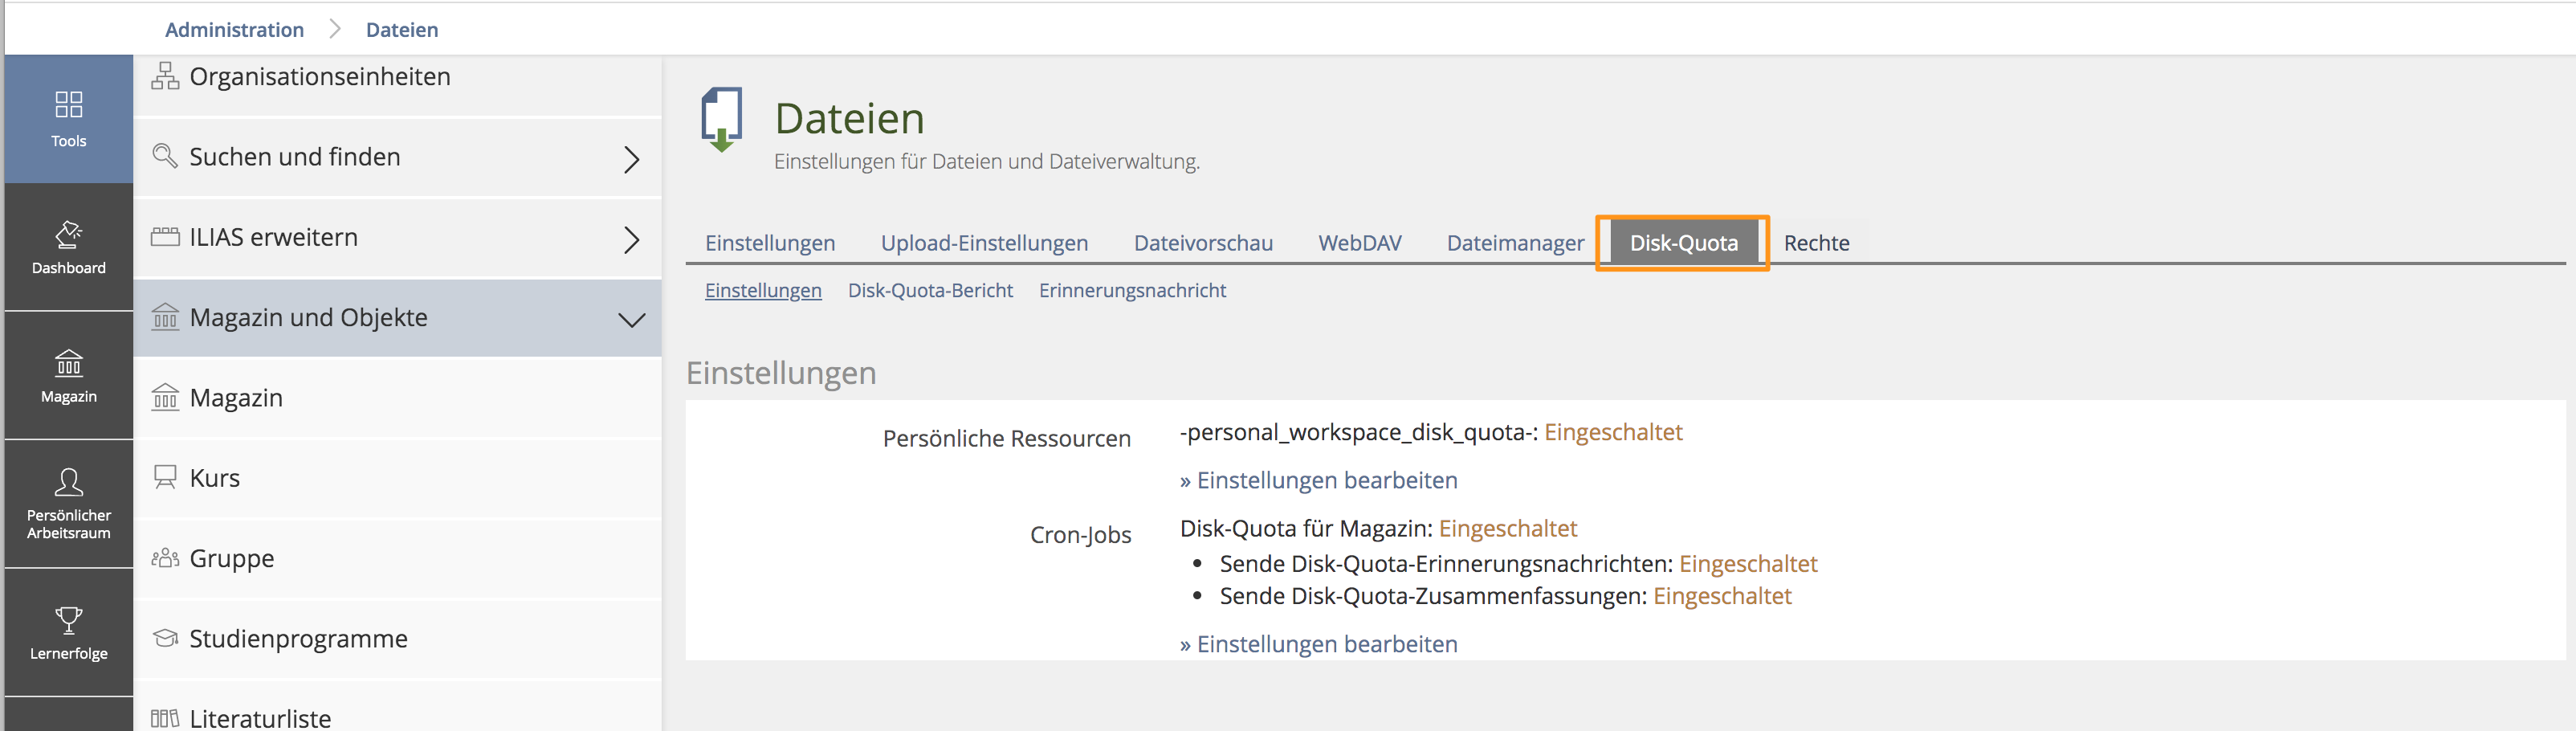Go to the Dashboard icon in sidebar
This screenshot has height=731, width=2576.
[x=68, y=234]
